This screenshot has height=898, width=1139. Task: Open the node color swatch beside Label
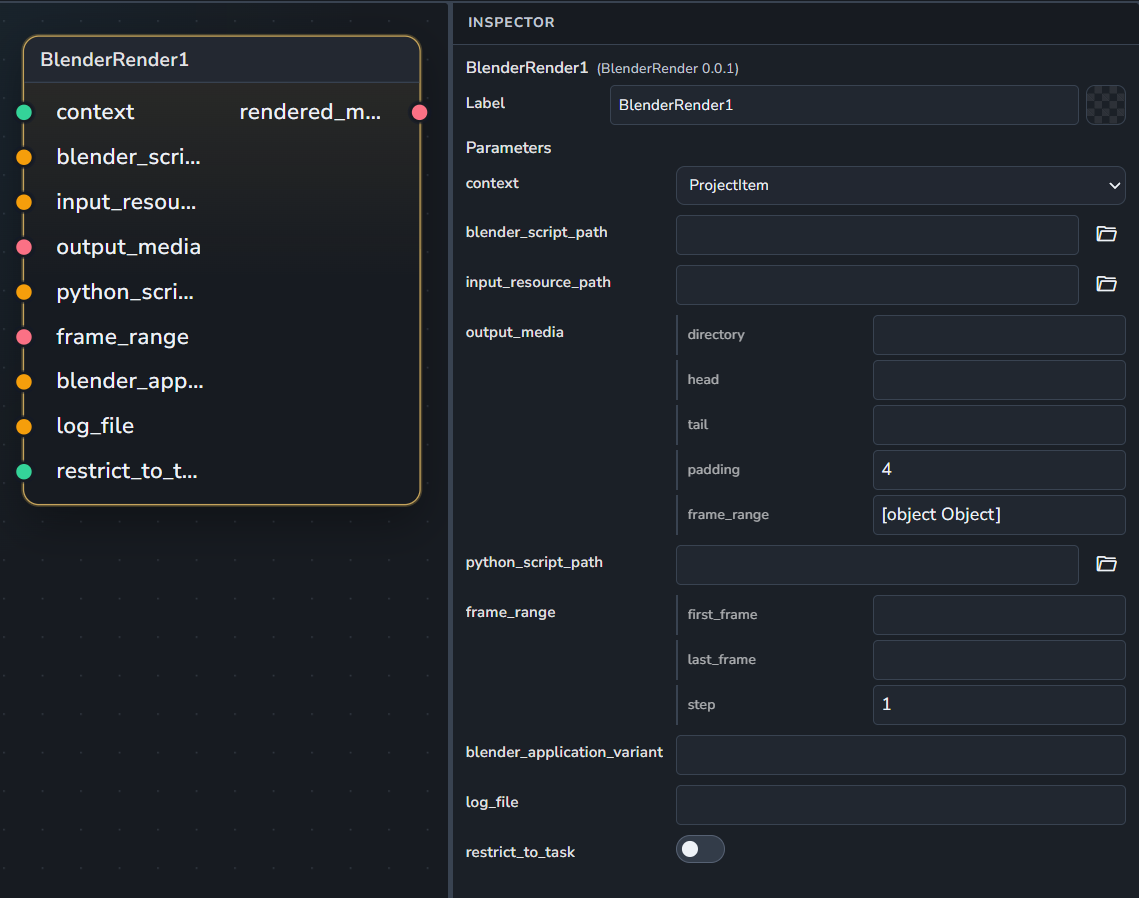point(1105,105)
